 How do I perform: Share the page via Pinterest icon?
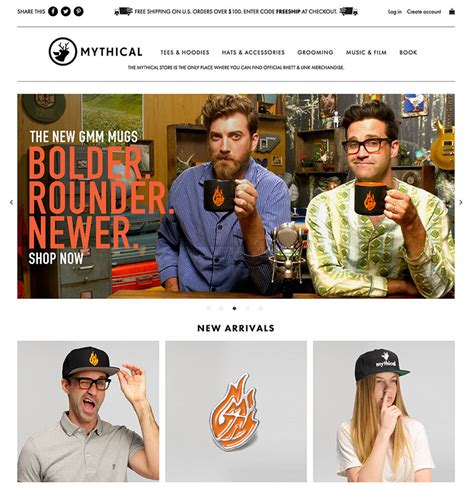[x=78, y=11]
